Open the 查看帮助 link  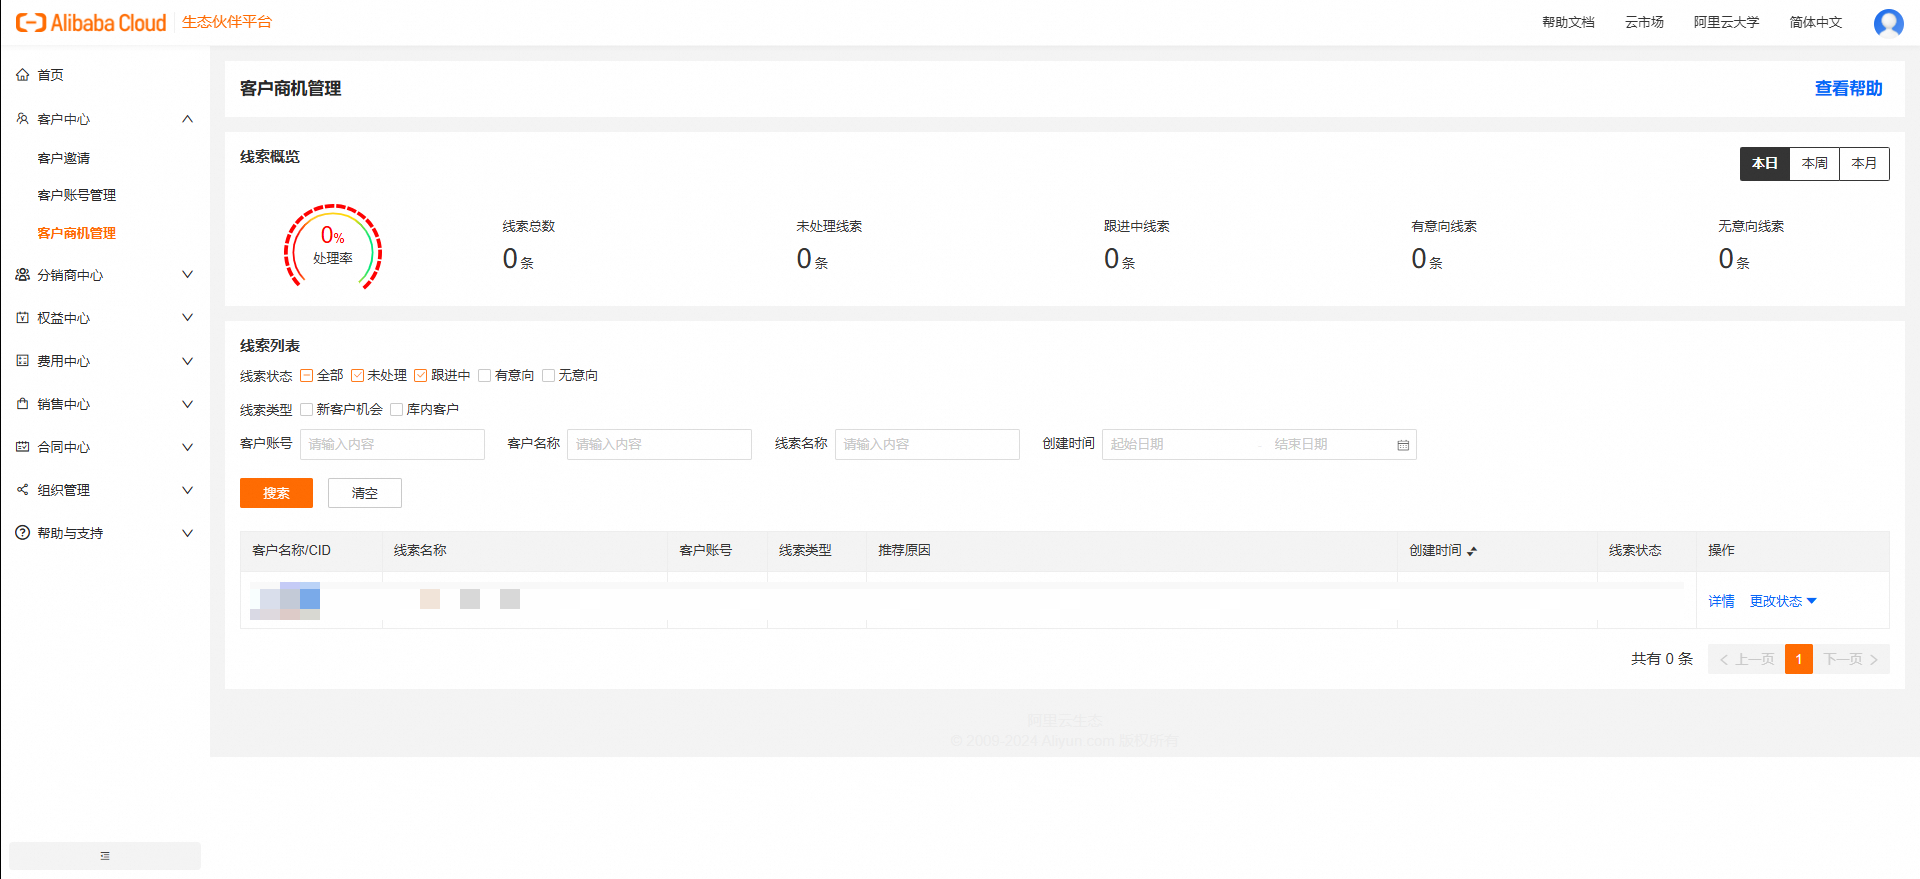[x=1849, y=89]
